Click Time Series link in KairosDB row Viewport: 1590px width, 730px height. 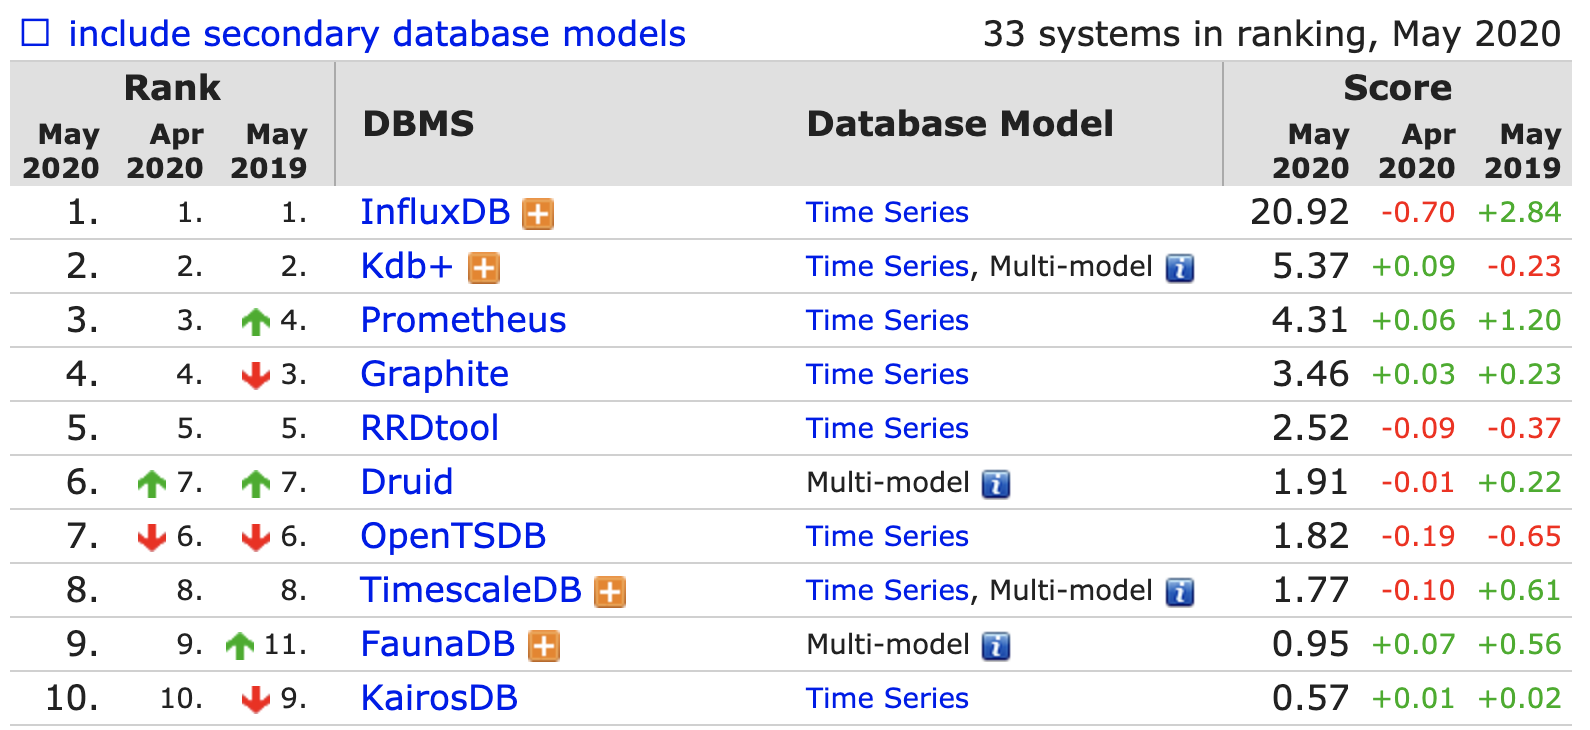(887, 698)
